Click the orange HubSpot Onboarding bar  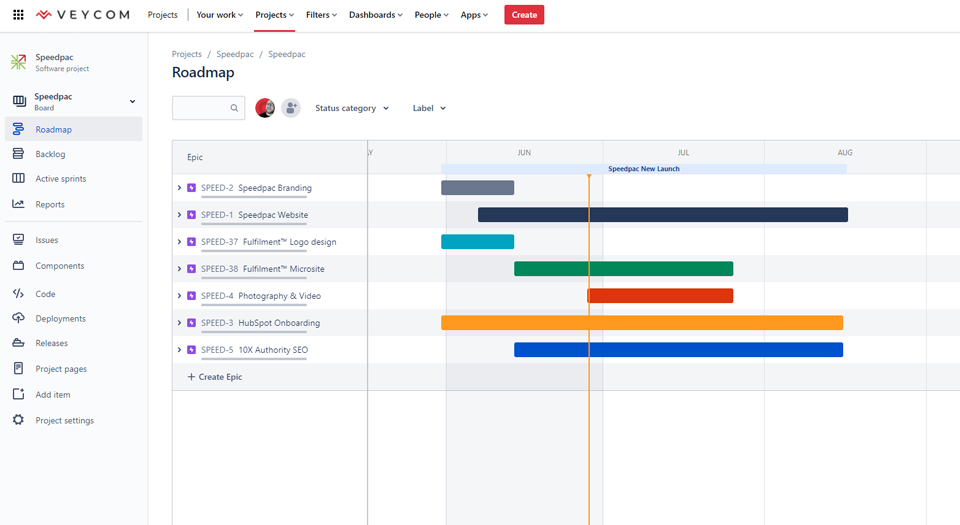coord(642,322)
